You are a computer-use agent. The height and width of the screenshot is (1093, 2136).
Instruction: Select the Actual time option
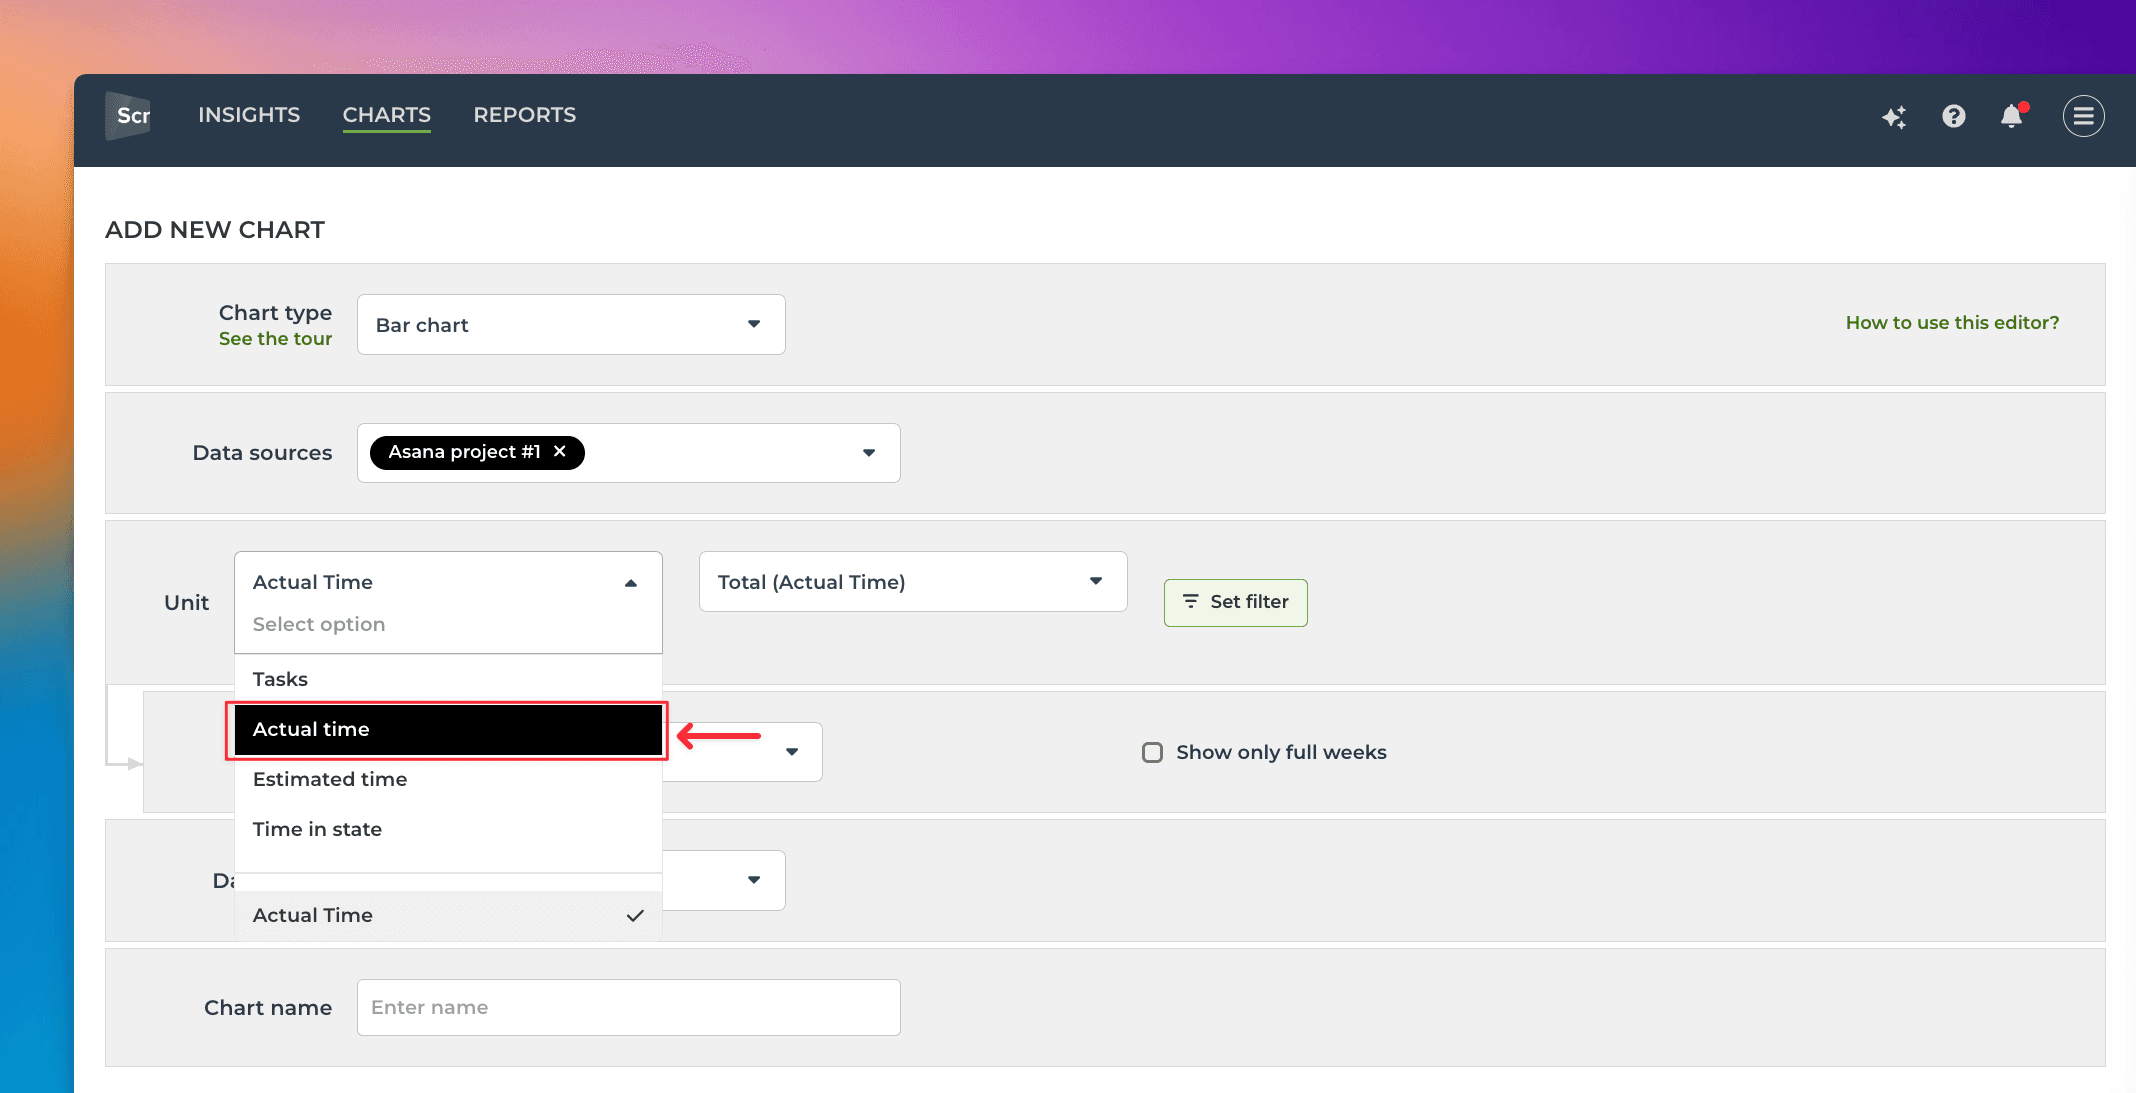coord(447,729)
